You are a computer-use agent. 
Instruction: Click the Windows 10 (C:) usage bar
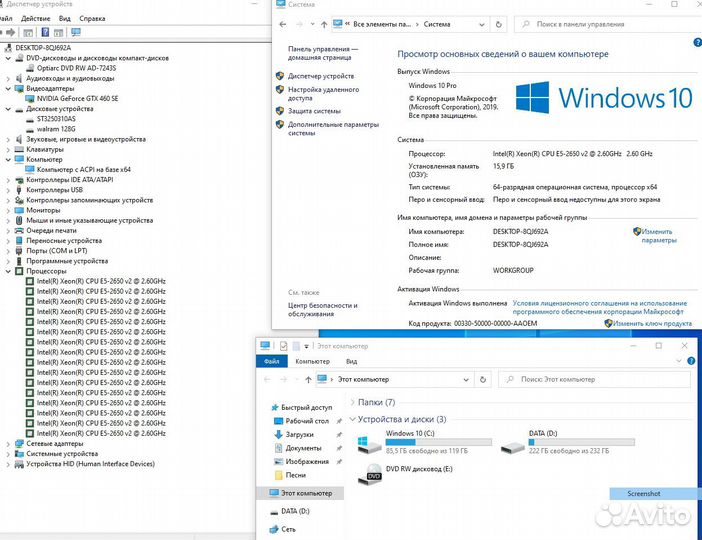(439, 442)
